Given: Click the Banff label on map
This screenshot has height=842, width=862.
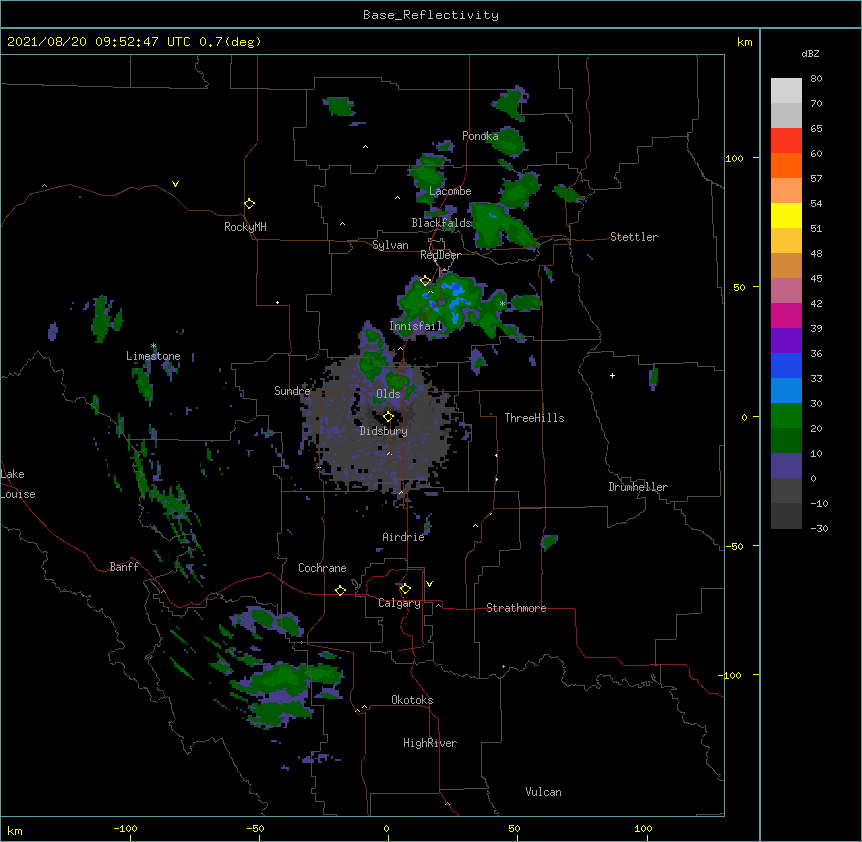Looking at the screenshot, I should [124, 567].
